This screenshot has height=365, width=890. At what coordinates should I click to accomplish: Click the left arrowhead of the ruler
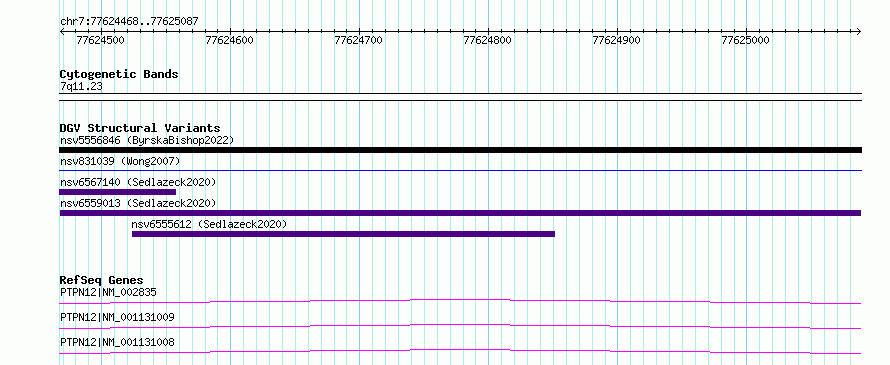[62, 31]
